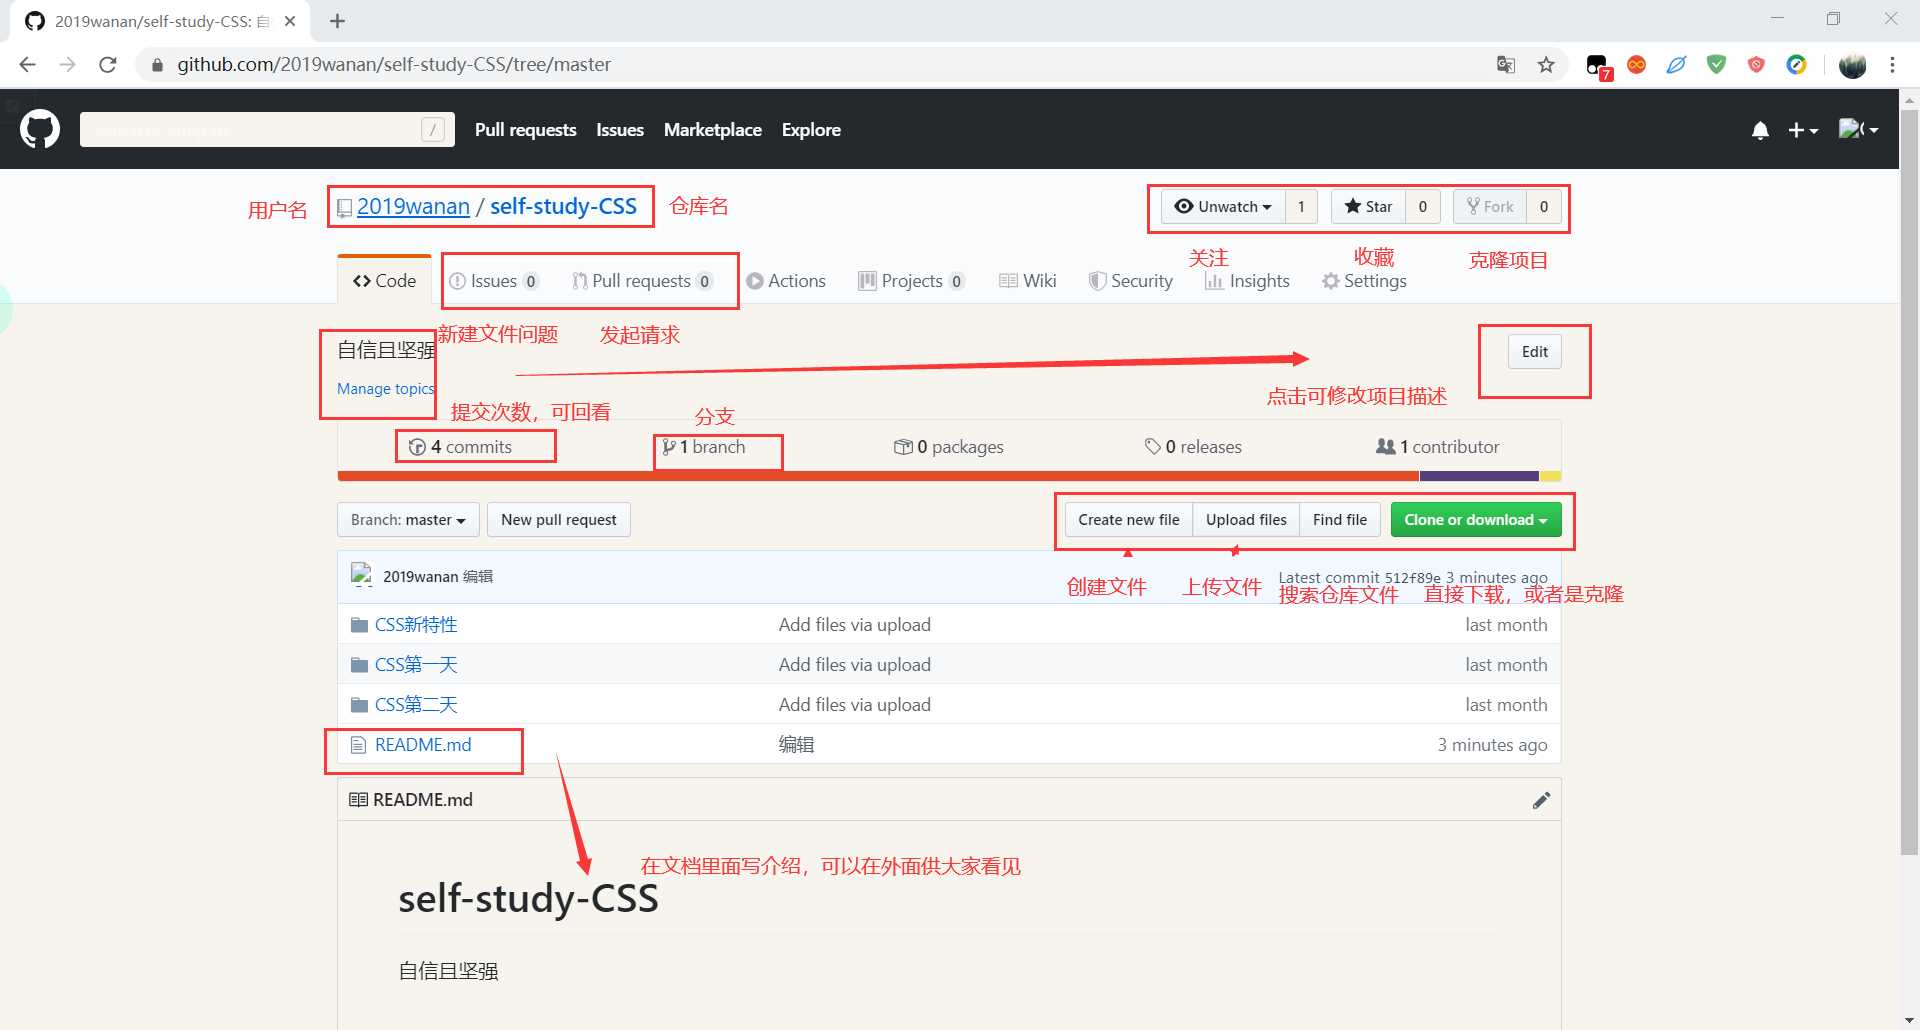Image resolution: width=1920 pixels, height=1030 pixels.
Task: Open the Branch: master dropdown
Action: pyautogui.click(x=408, y=520)
